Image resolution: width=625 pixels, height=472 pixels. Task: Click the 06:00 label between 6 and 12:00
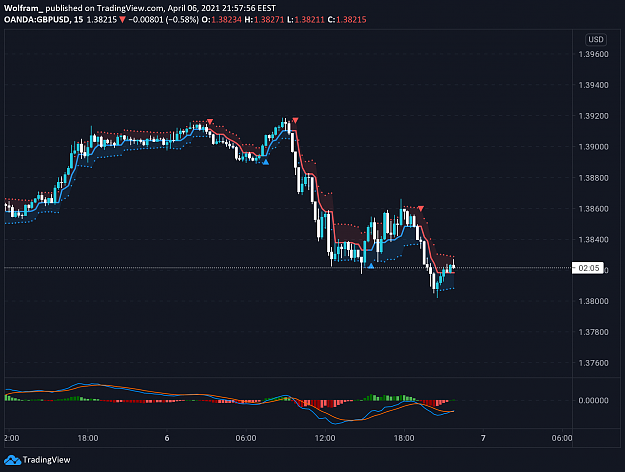coord(246,438)
